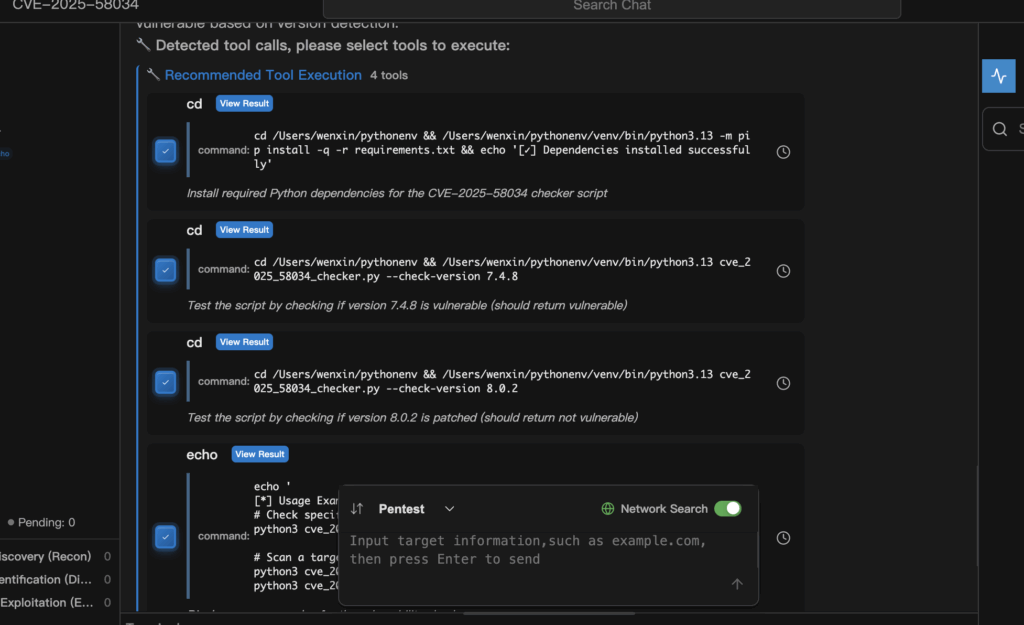Click clock icon beside the echo command
1024x625 pixels.
click(783, 538)
